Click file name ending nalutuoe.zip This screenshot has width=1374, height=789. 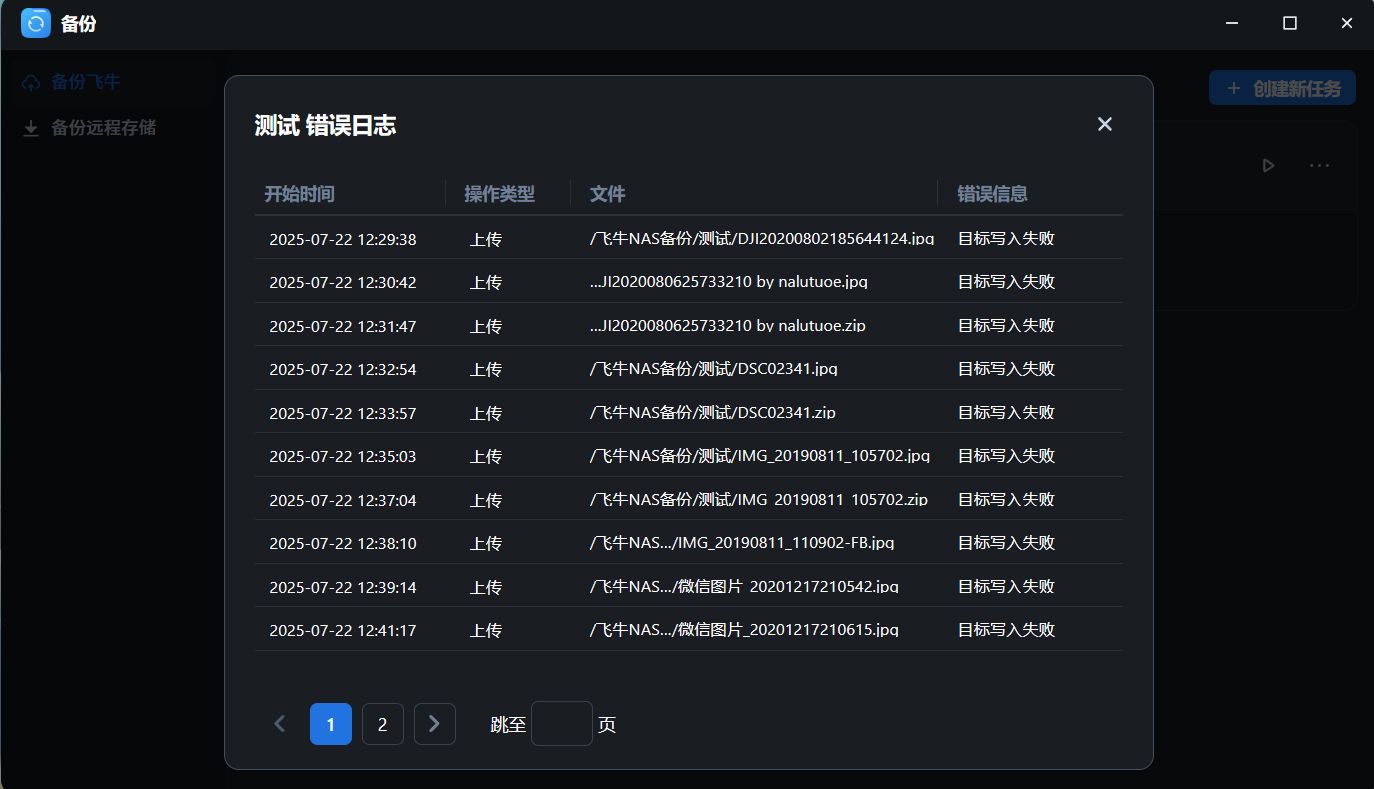tap(728, 326)
